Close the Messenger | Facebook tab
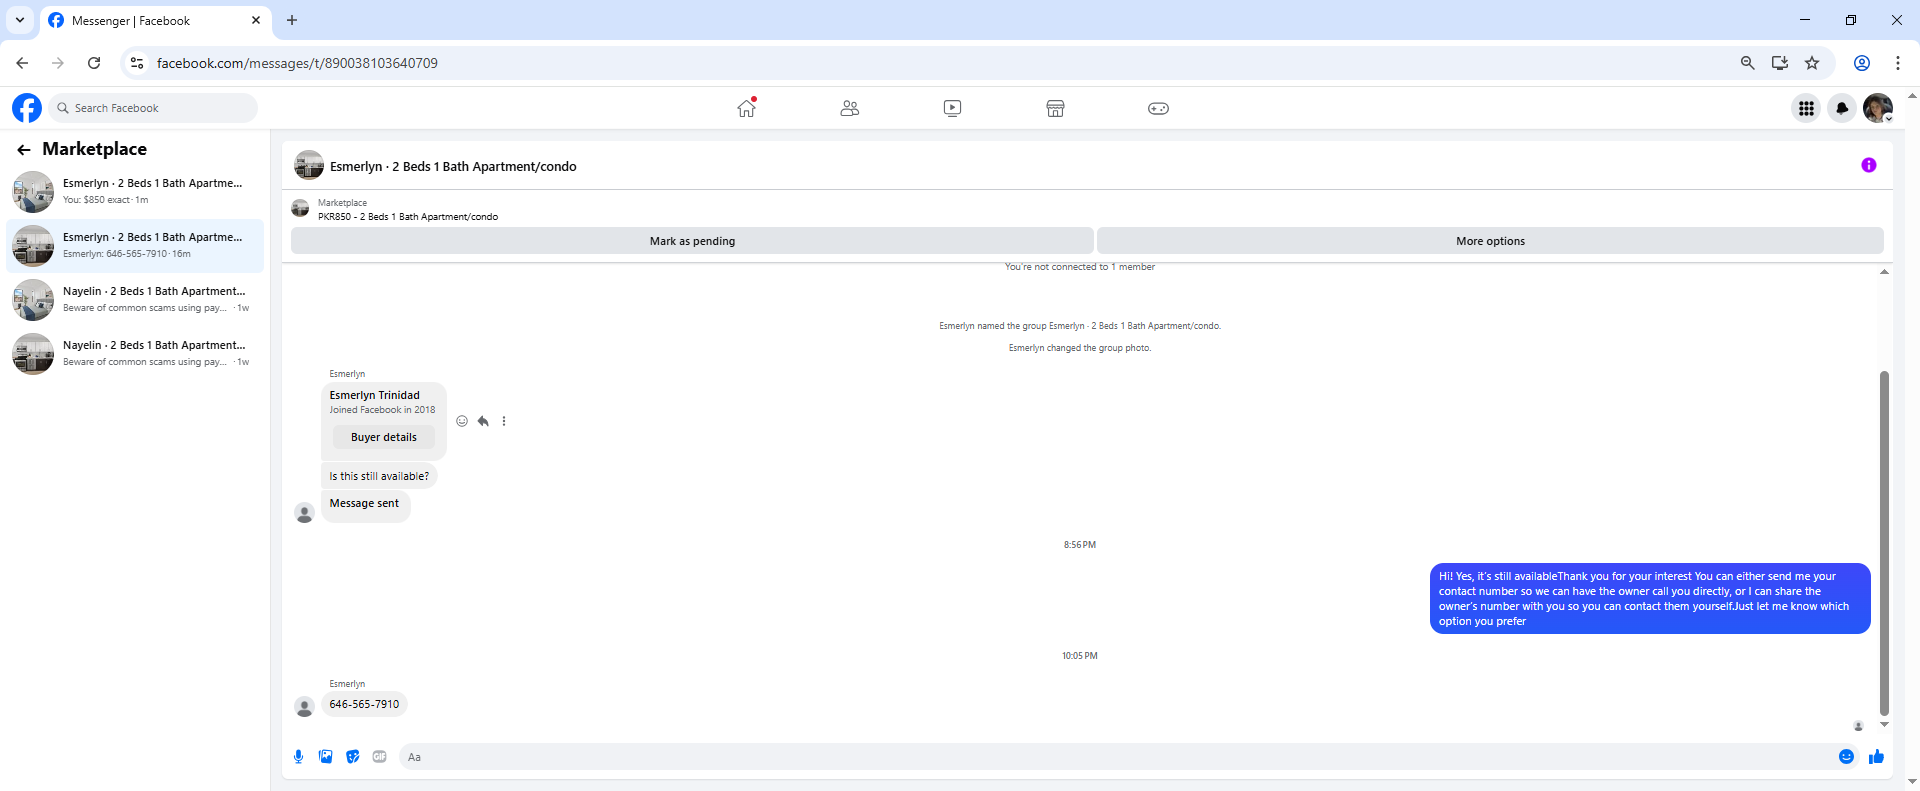 coord(256,20)
